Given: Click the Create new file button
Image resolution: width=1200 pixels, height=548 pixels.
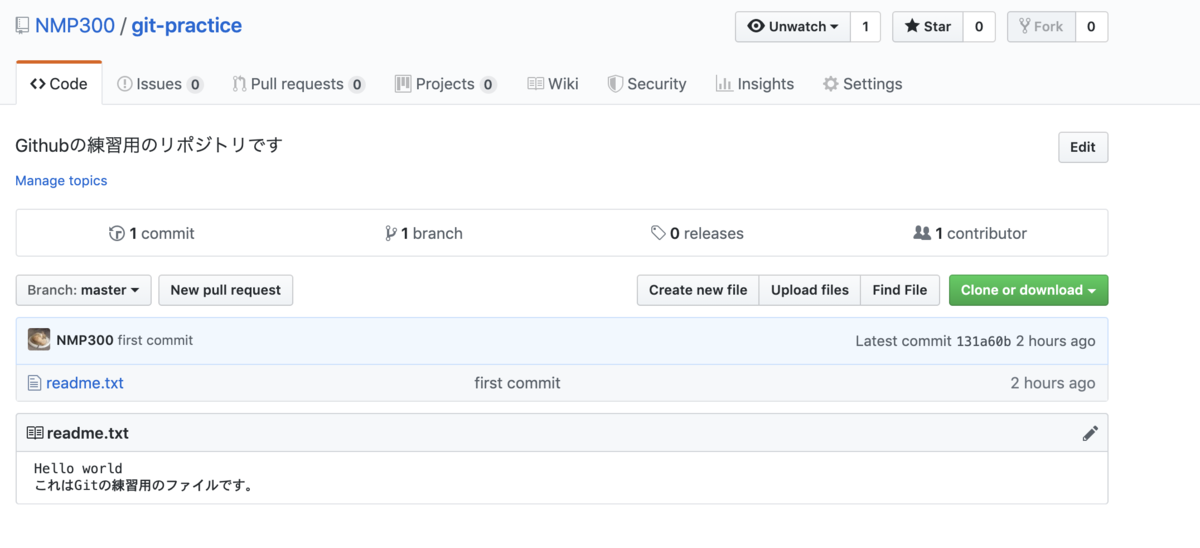Looking at the screenshot, I should (698, 290).
